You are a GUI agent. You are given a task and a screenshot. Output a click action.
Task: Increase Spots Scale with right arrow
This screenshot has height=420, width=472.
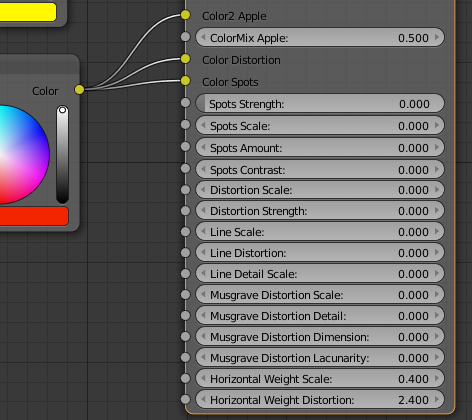click(x=437, y=125)
